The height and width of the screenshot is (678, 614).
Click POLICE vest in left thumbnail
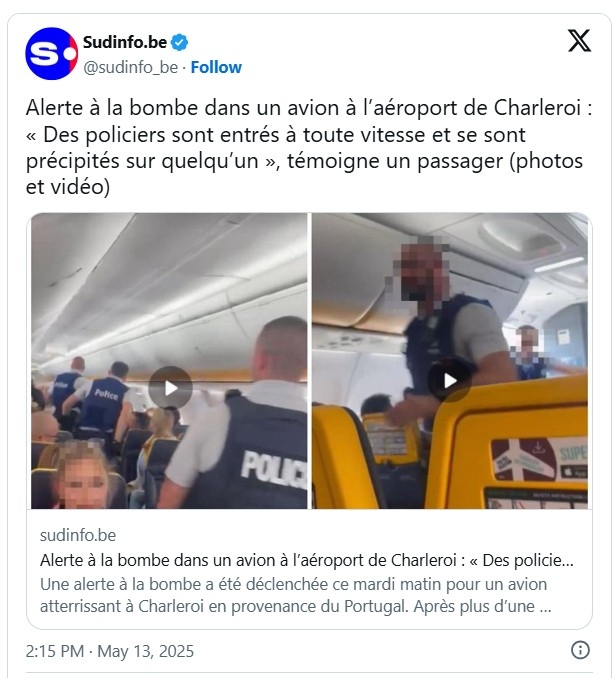click(x=273, y=469)
